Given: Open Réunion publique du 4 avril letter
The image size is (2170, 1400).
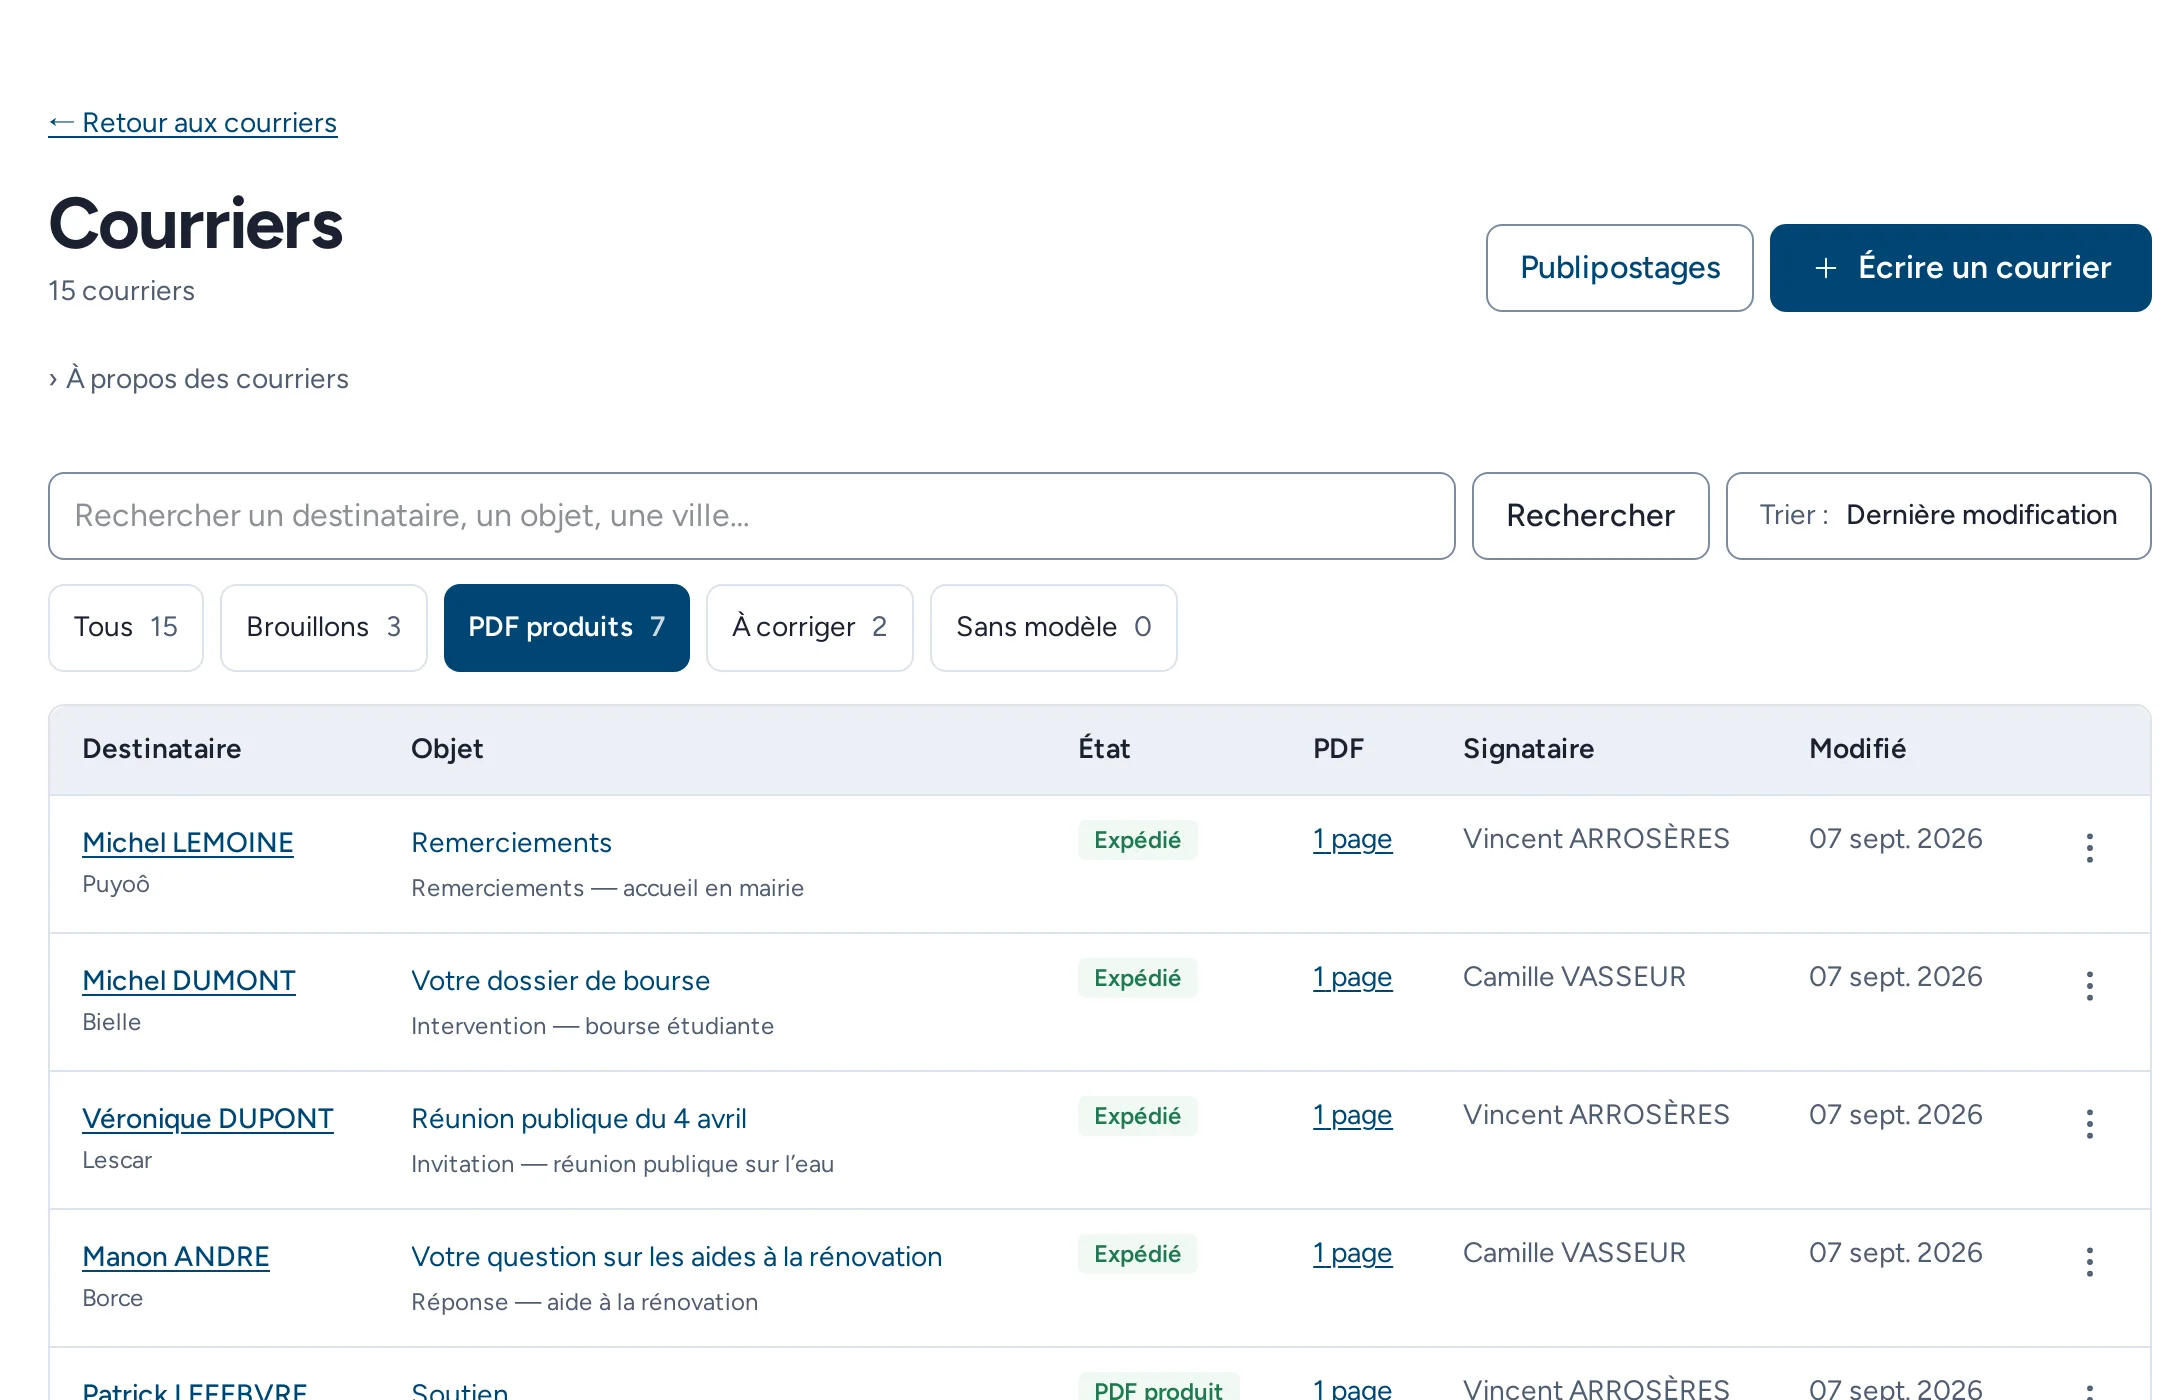Looking at the screenshot, I should click(x=579, y=1119).
